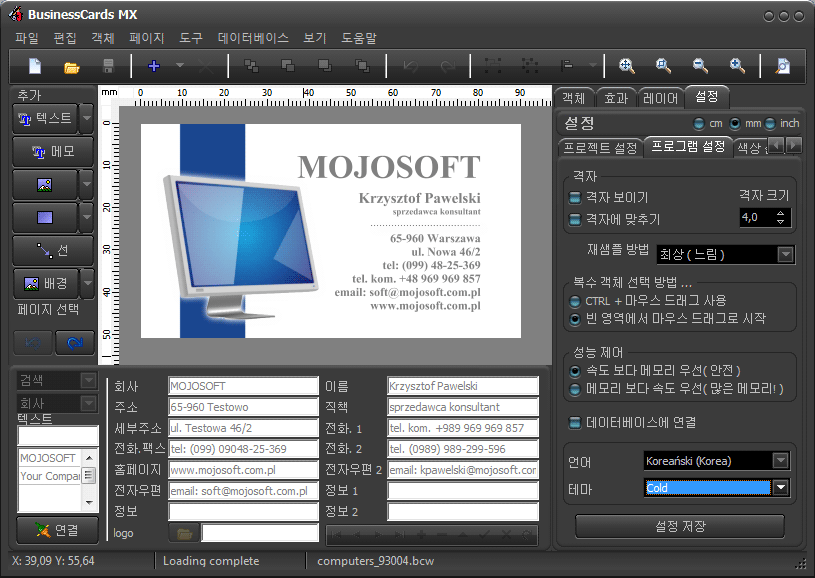Click the greyed delete X toolbar icon
The width and height of the screenshot is (815, 578).
pos(206,66)
